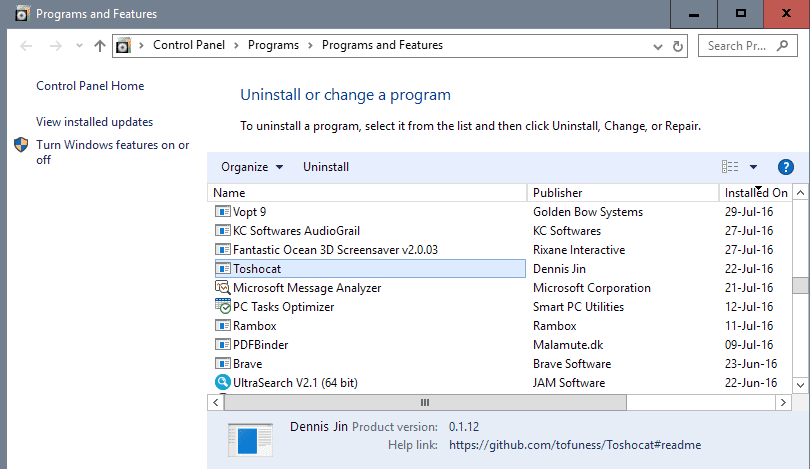Click the UltraSearch magnifier icon in list
810x469 pixels.
(223, 382)
